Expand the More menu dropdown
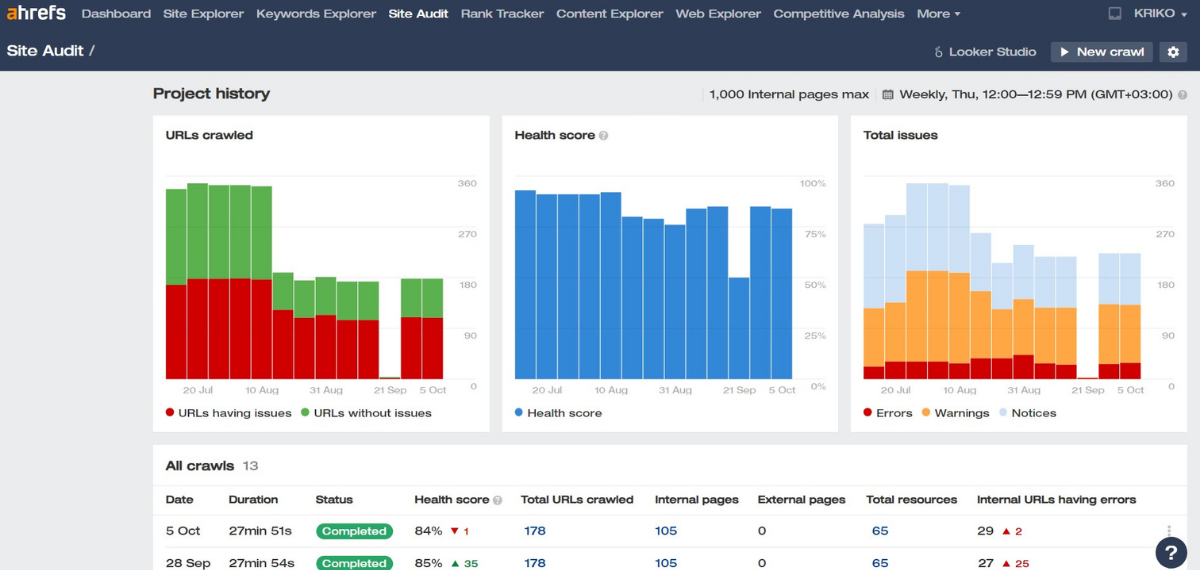1200x570 pixels. pyautogui.click(x=938, y=14)
